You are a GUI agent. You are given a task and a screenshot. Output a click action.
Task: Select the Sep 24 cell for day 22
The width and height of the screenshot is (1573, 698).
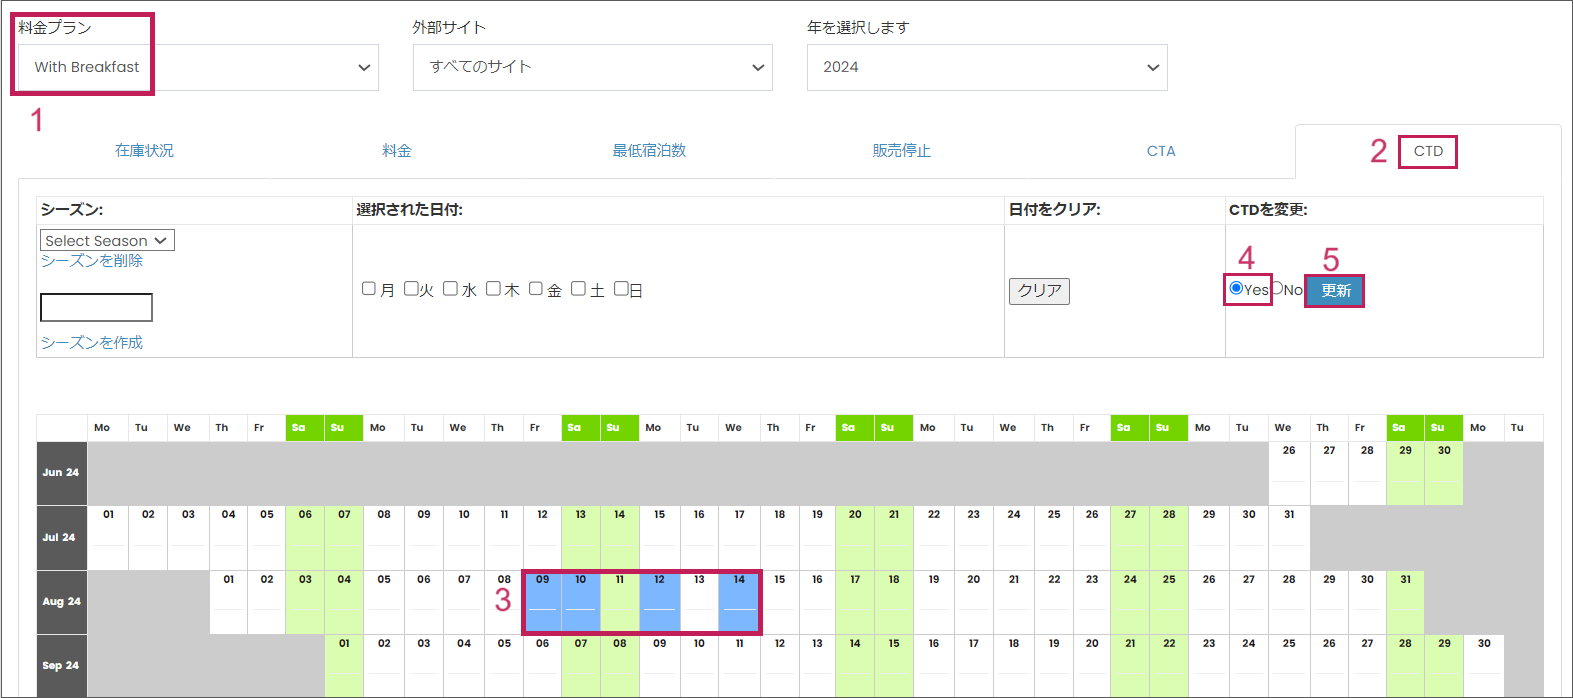1169,666
